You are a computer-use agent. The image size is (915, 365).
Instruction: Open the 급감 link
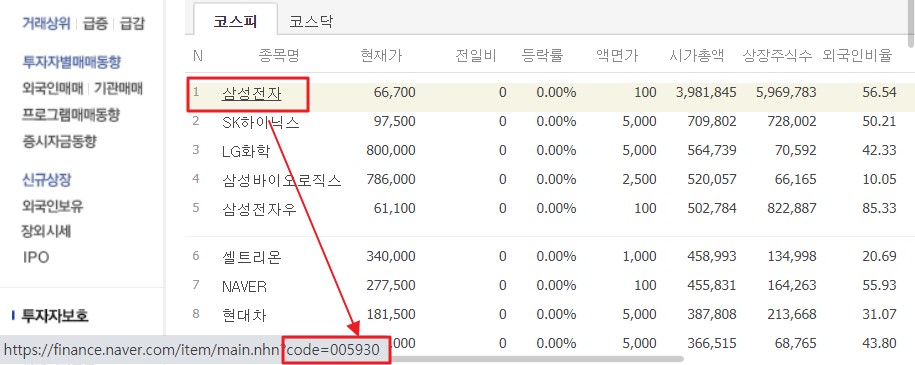132,24
